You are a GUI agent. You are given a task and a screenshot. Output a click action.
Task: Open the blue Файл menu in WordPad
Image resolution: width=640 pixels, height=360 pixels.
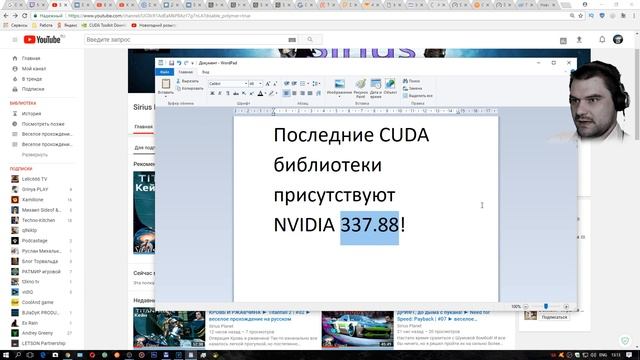[164, 72]
